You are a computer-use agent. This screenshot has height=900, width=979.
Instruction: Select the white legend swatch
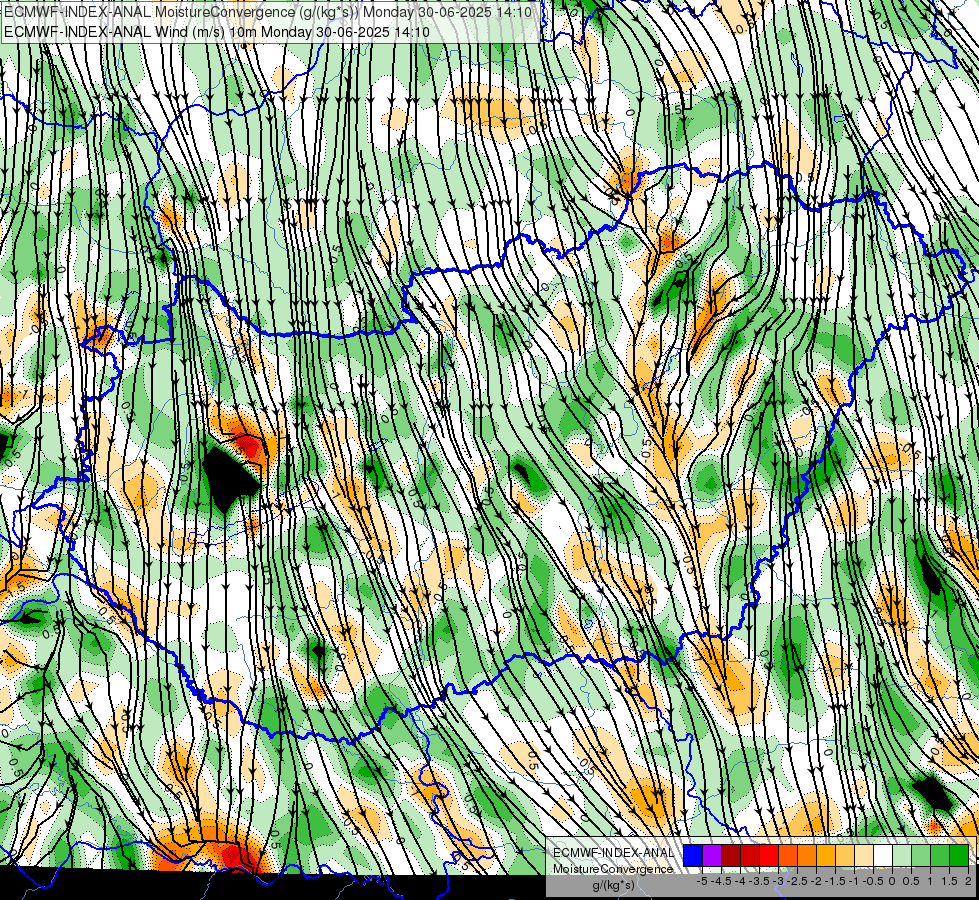[x=883, y=855]
